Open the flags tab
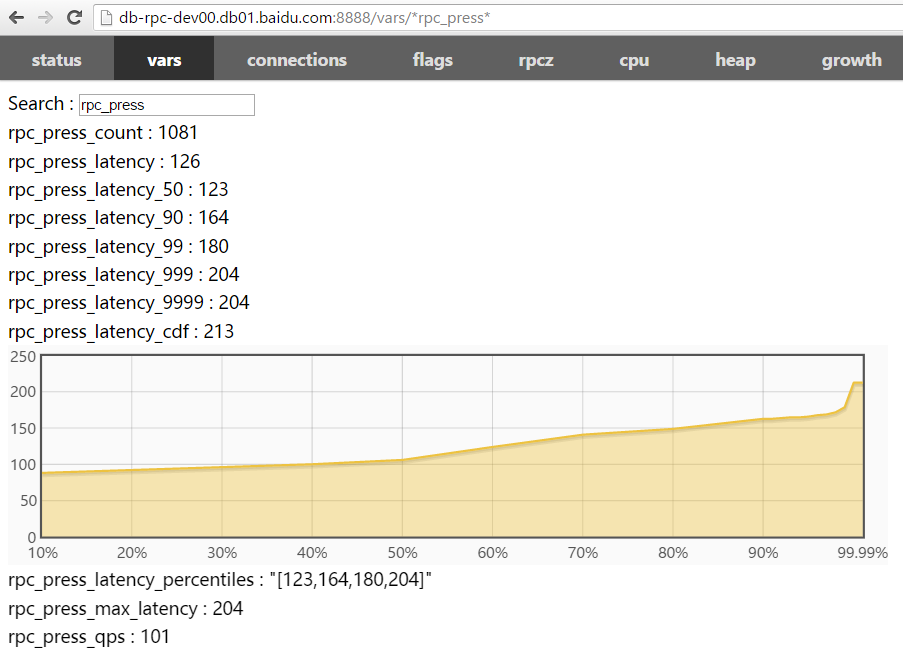Image resolution: width=903 pixels, height=657 pixels. [x=432, y=60]
